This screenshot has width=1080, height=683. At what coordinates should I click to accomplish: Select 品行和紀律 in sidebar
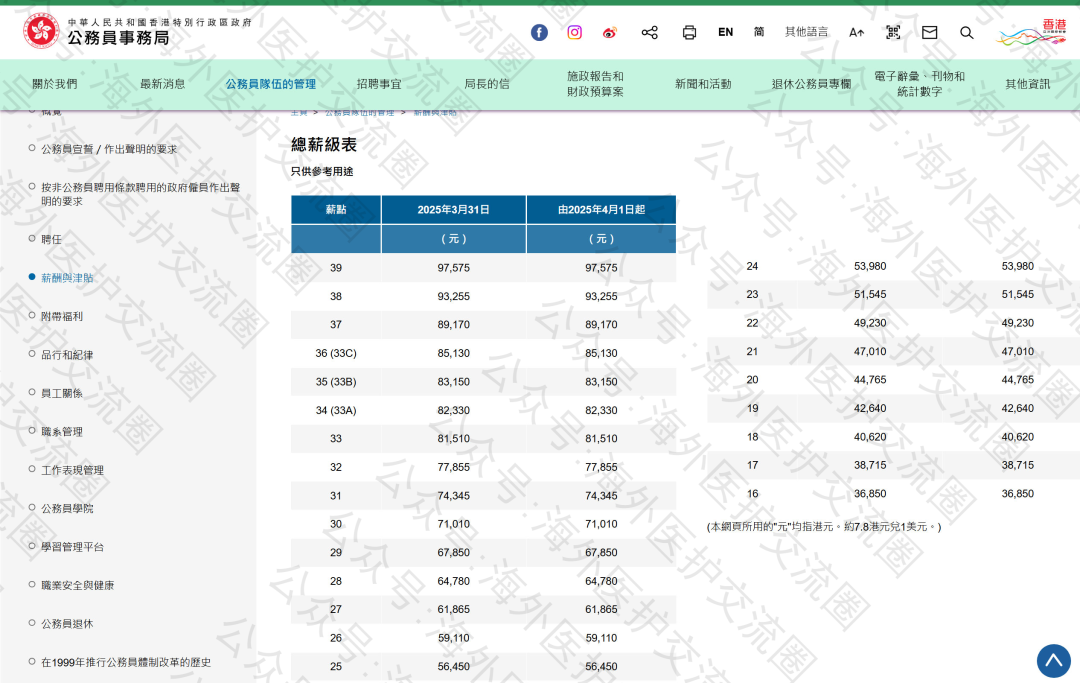point(67,355)
